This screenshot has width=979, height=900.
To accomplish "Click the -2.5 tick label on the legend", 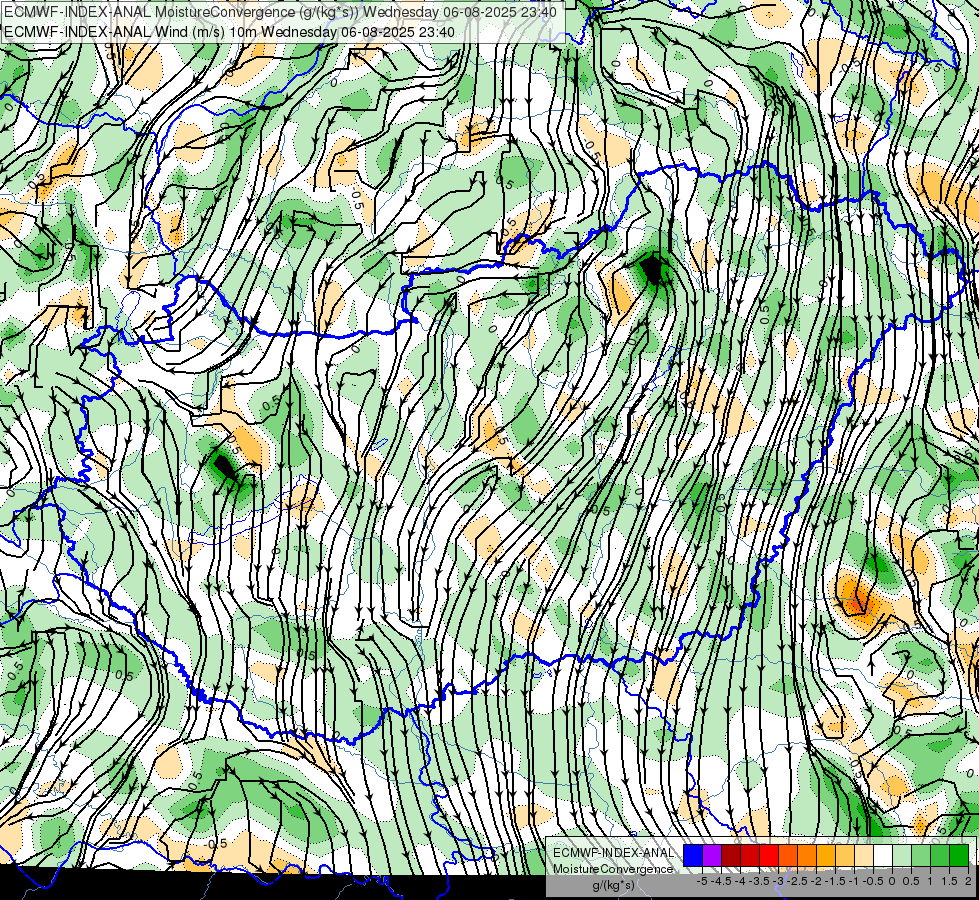I will coord(795,881).
